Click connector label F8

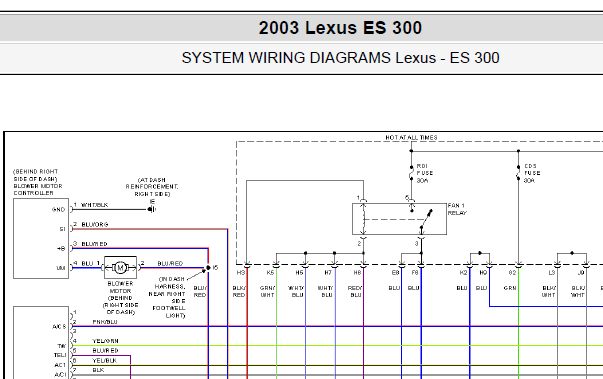tap(415, 273)
